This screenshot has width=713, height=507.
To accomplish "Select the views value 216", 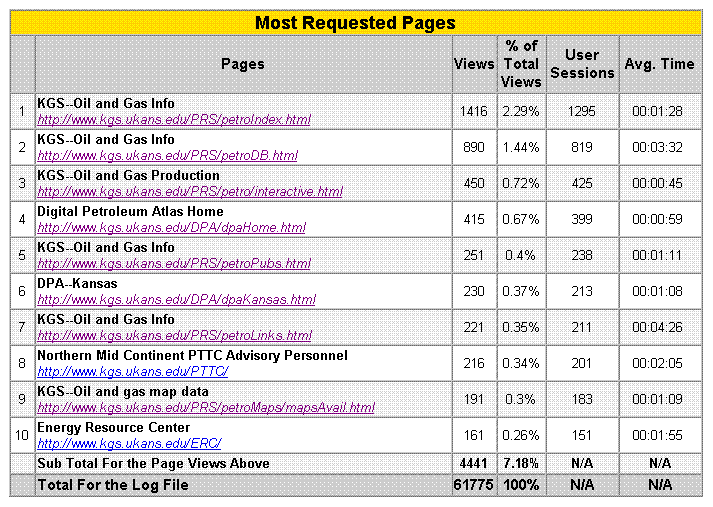I will (473, 363).
